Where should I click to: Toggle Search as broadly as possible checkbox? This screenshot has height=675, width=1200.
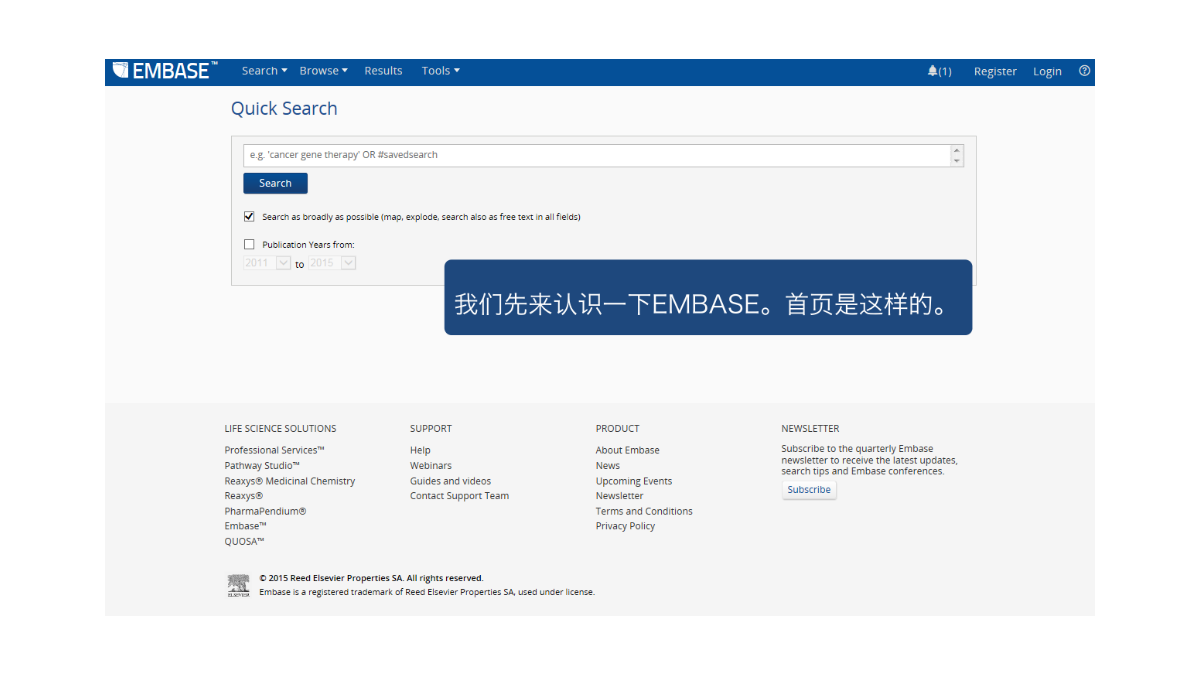(249, 216)
